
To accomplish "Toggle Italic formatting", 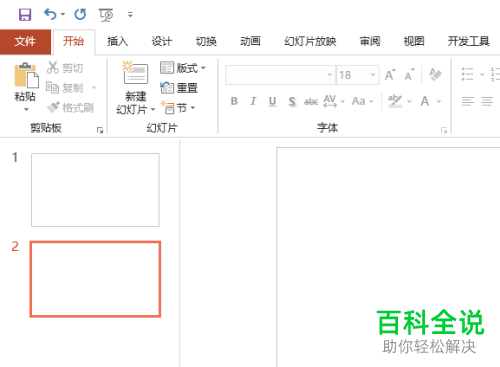I will tap(253, 101).
